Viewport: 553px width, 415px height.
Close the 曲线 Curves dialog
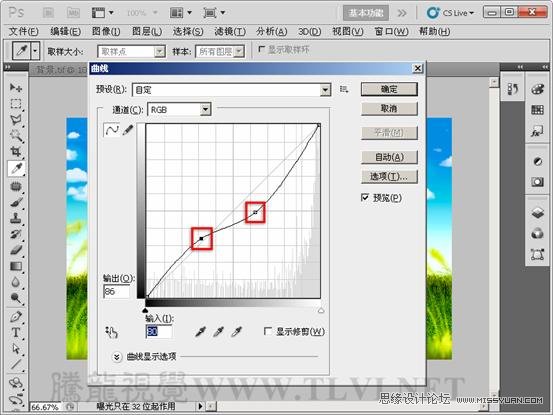418,68
